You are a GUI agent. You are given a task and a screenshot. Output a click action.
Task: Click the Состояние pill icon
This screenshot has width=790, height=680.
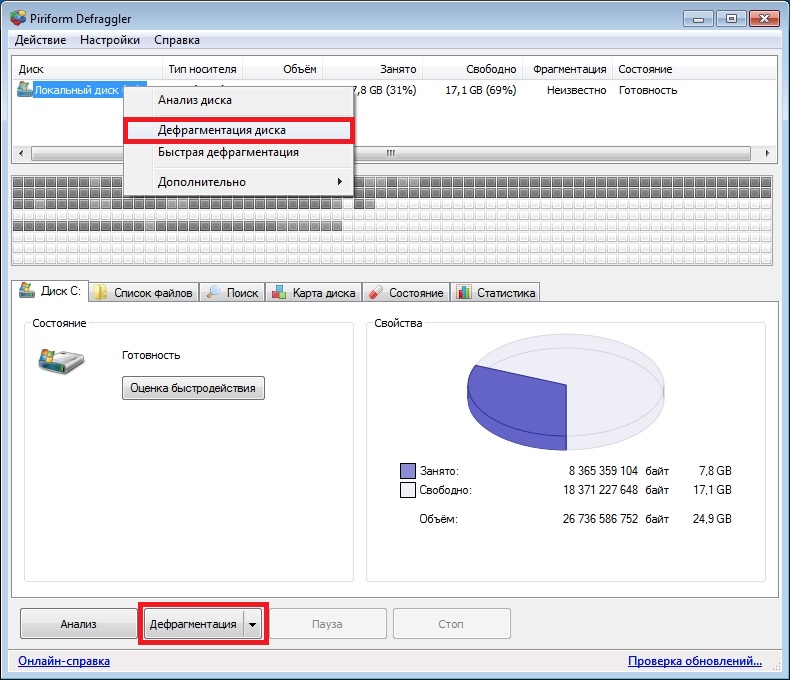[376, 293]
